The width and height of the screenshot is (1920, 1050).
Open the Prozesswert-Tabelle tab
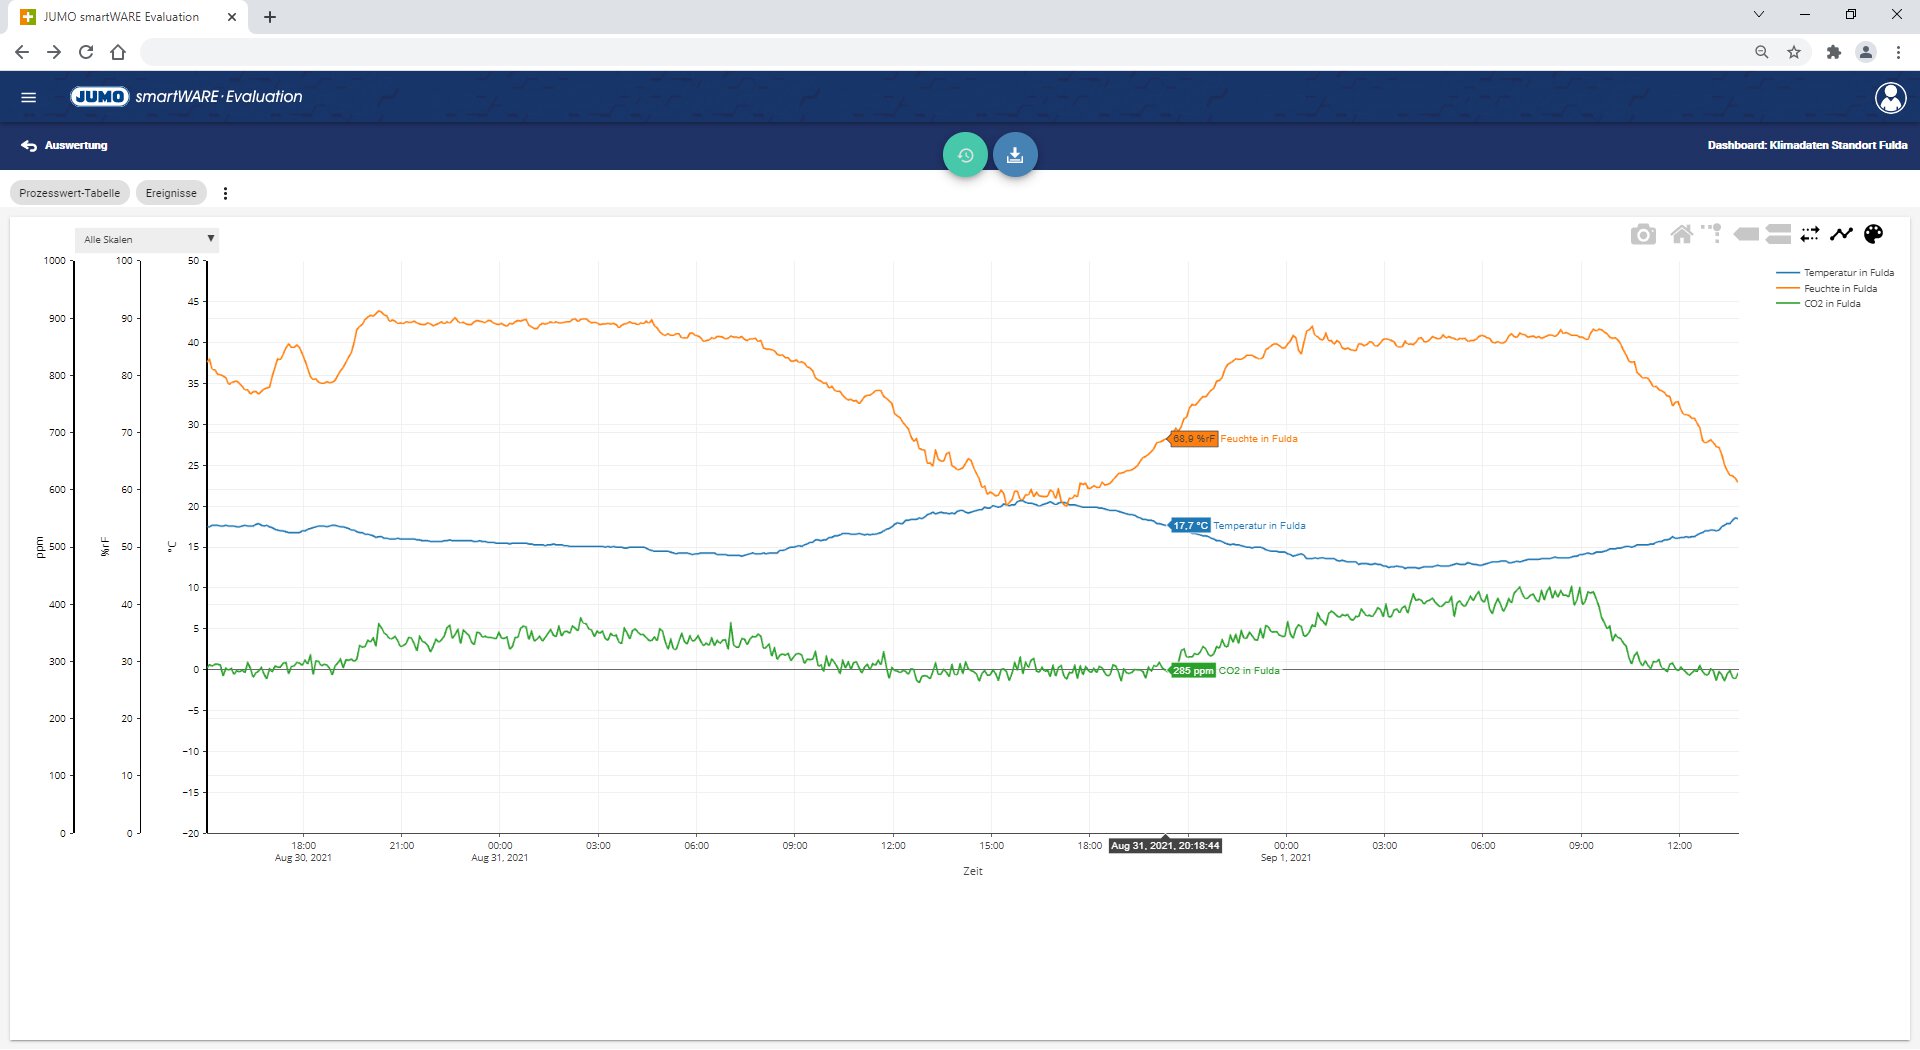(x=69, y=193)
